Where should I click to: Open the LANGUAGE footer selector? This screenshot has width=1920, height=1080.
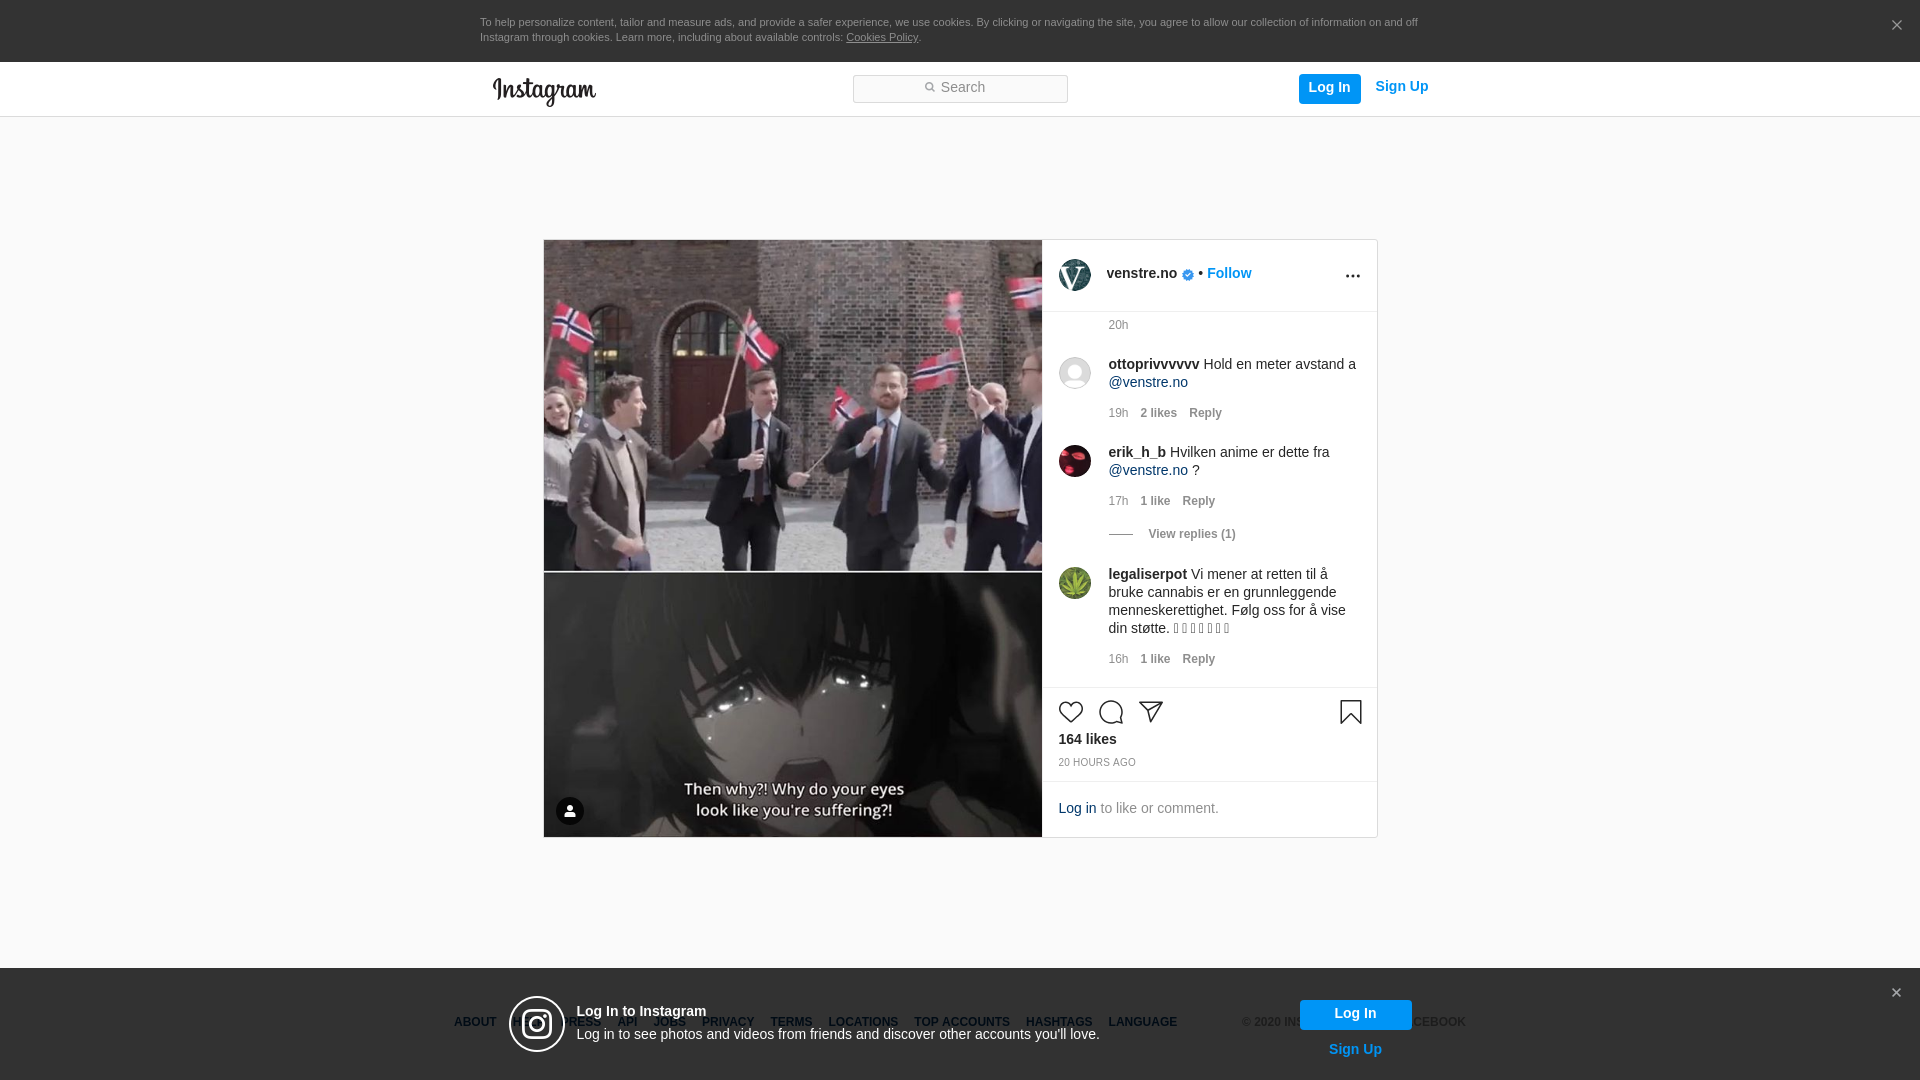(1143, 1022)
